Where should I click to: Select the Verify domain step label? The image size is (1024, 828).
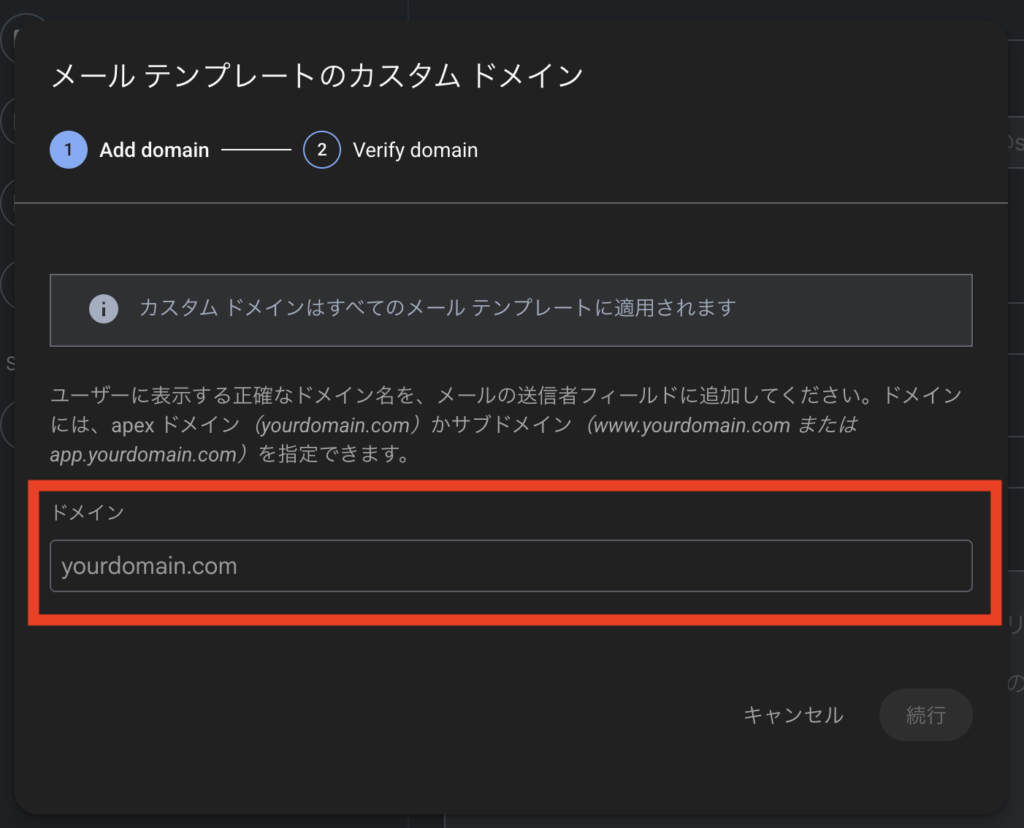(415, 150)
